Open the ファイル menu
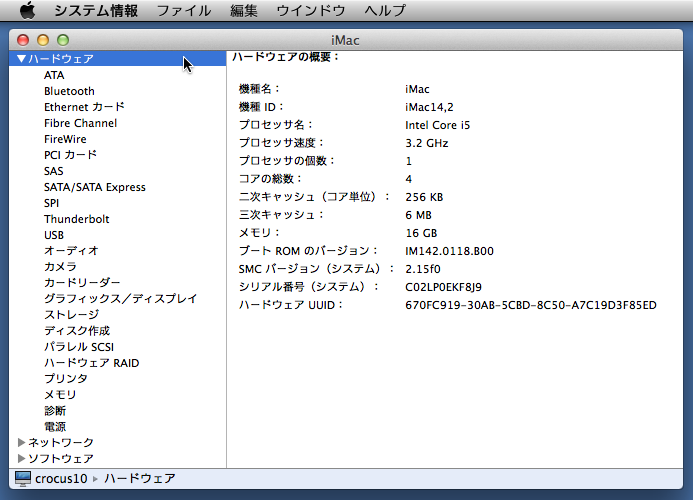Image resolution: width=693 pixels, height=500 pixels. (x=184, y=10)
